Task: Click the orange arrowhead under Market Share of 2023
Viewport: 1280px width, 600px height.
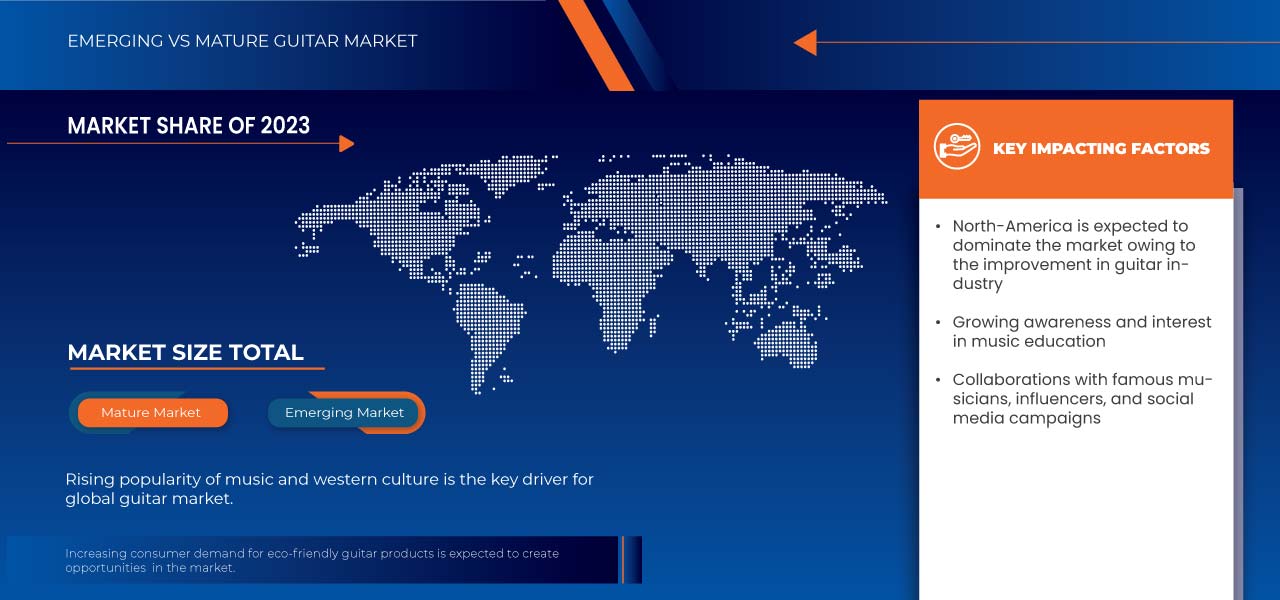Action: [x=346, y=144]
